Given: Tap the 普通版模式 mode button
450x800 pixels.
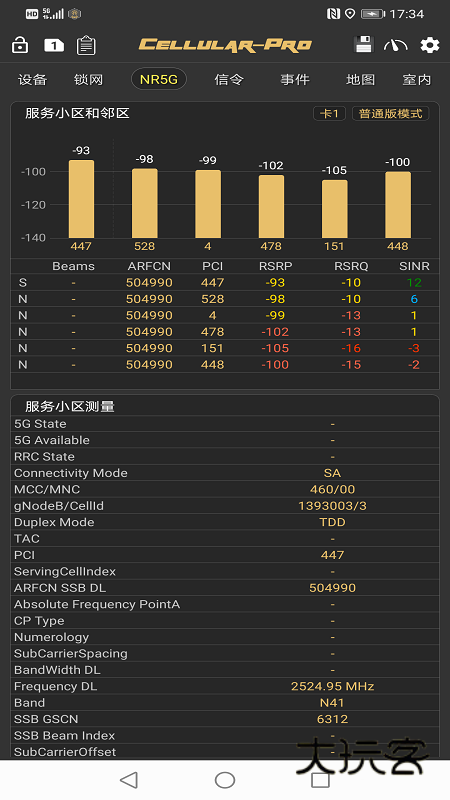Looking at the screenshot, I should coord(390,113).
